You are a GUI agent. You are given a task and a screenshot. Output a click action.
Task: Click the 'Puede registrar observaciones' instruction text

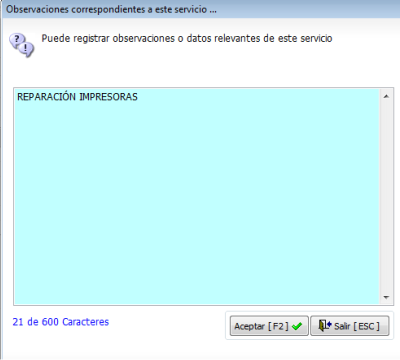coord(187,38)
